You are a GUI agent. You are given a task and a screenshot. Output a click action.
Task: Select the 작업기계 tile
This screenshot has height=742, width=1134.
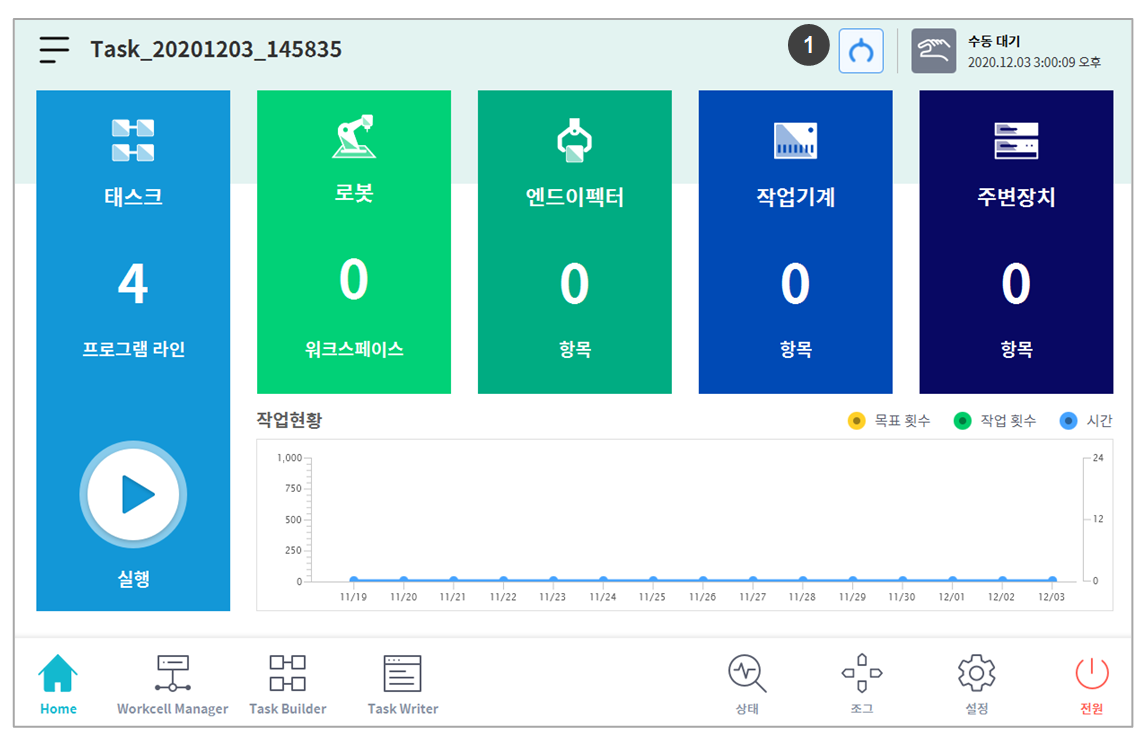coord(795,242)
